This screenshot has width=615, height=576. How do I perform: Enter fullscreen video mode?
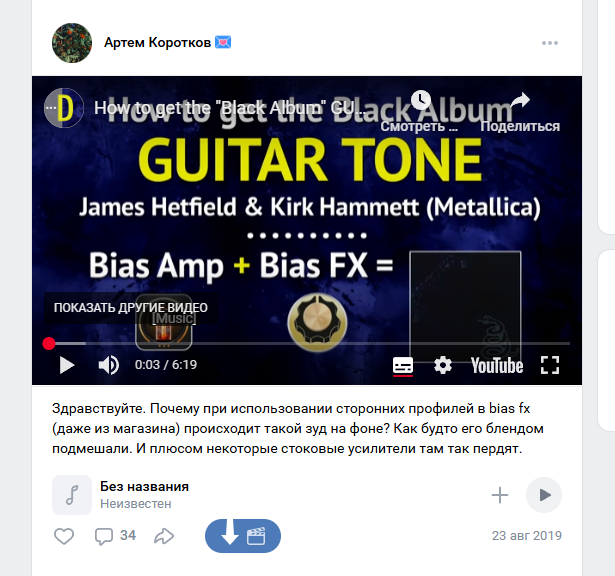pos(550,365)
